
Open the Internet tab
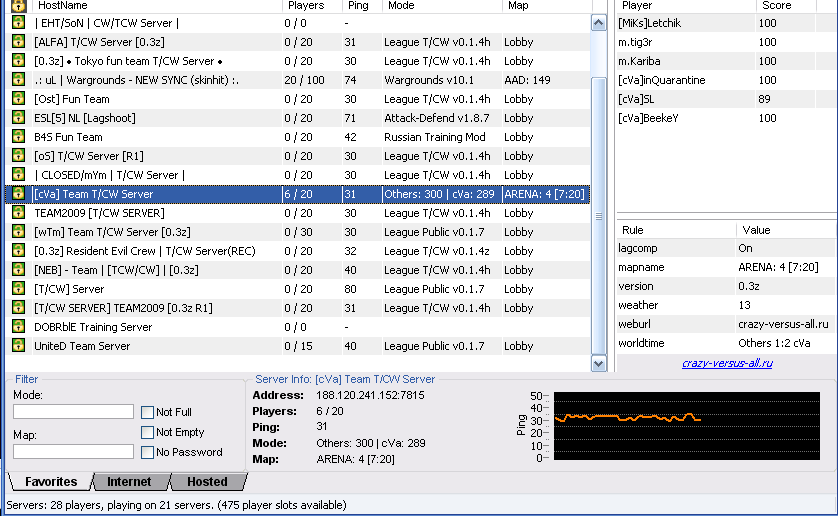[129, 482]
